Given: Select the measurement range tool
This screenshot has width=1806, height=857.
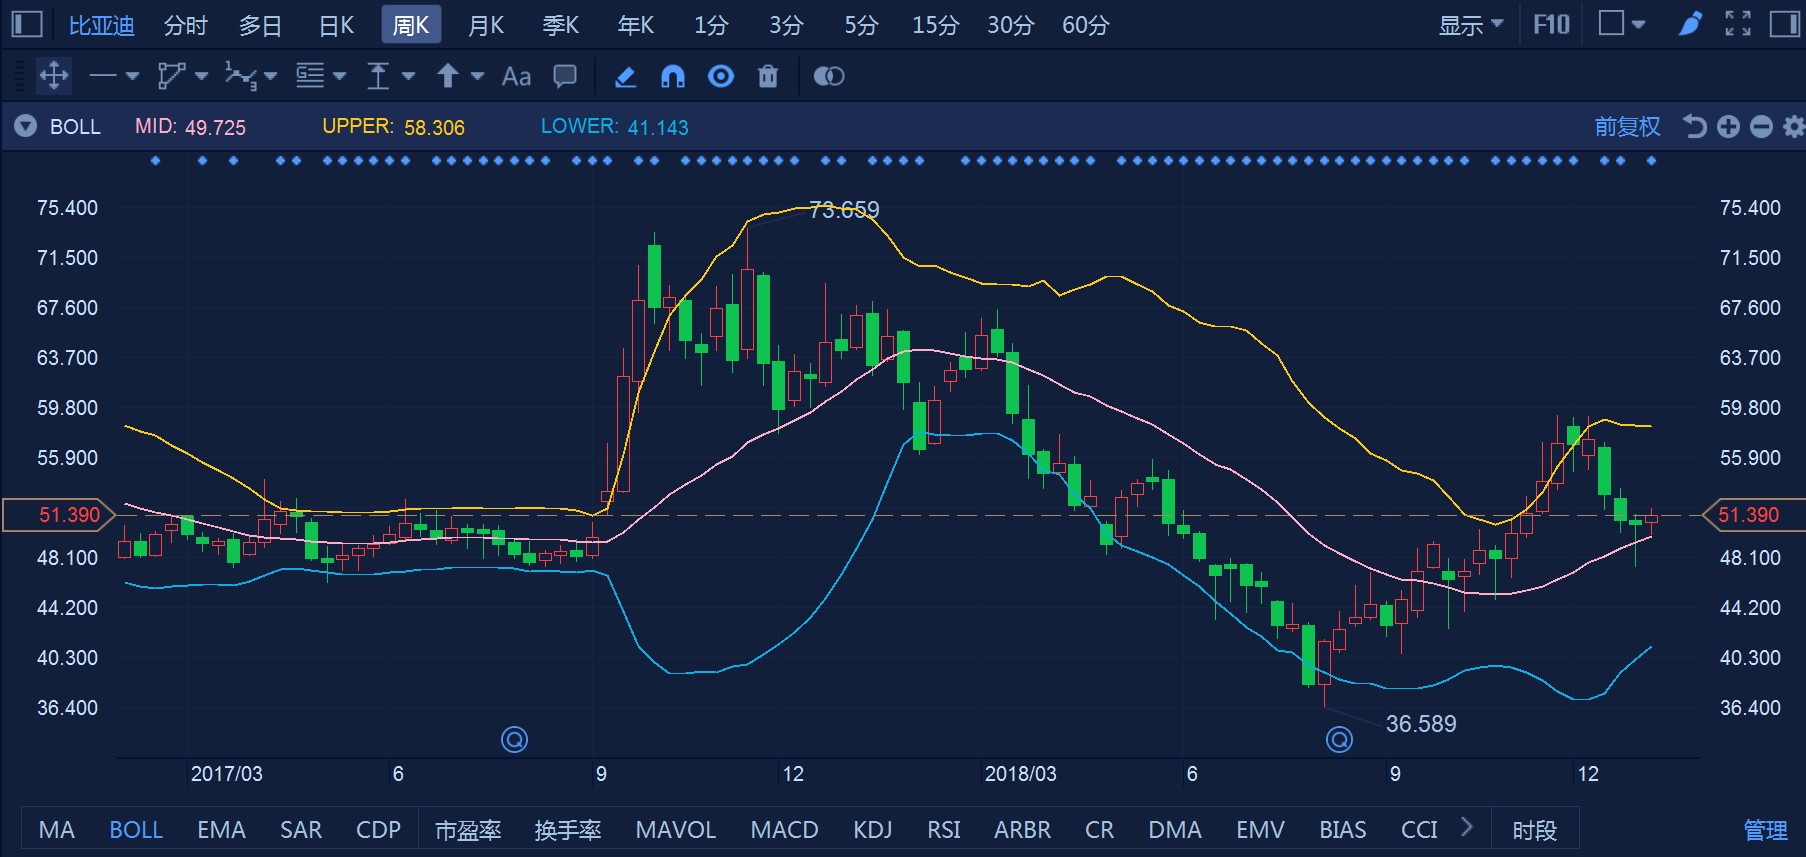Looking at the screenshot, I should pos(378,76).
